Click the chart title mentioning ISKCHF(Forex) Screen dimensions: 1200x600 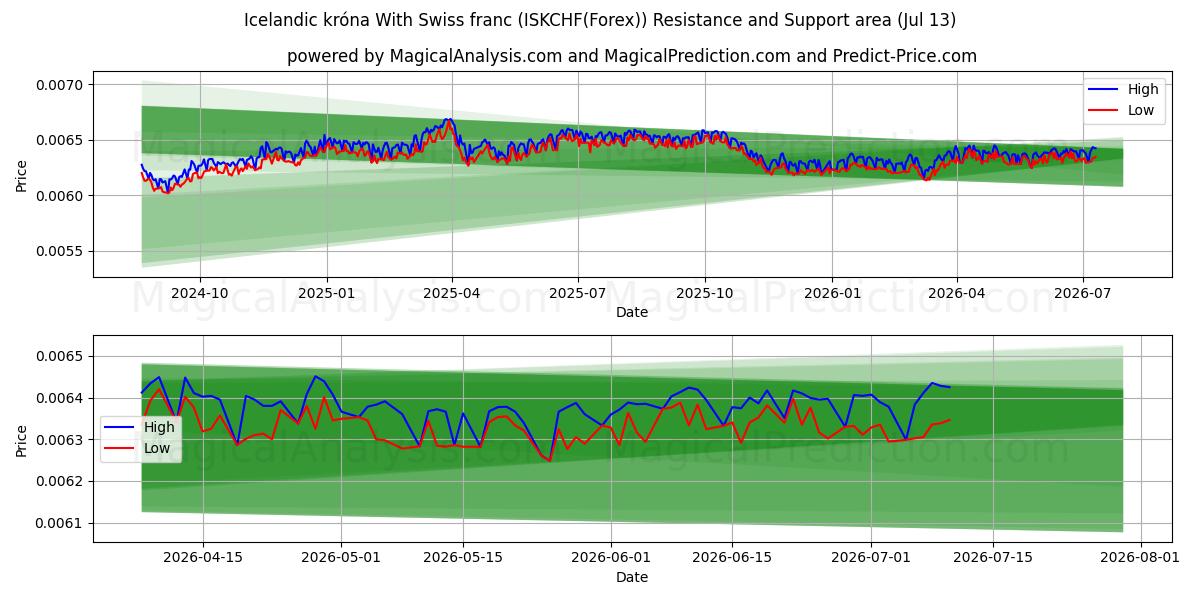600,20
